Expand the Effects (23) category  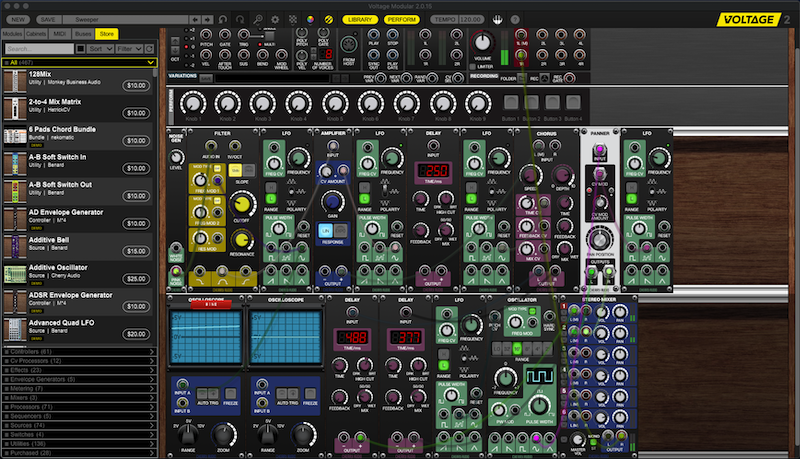click(80, 370)
